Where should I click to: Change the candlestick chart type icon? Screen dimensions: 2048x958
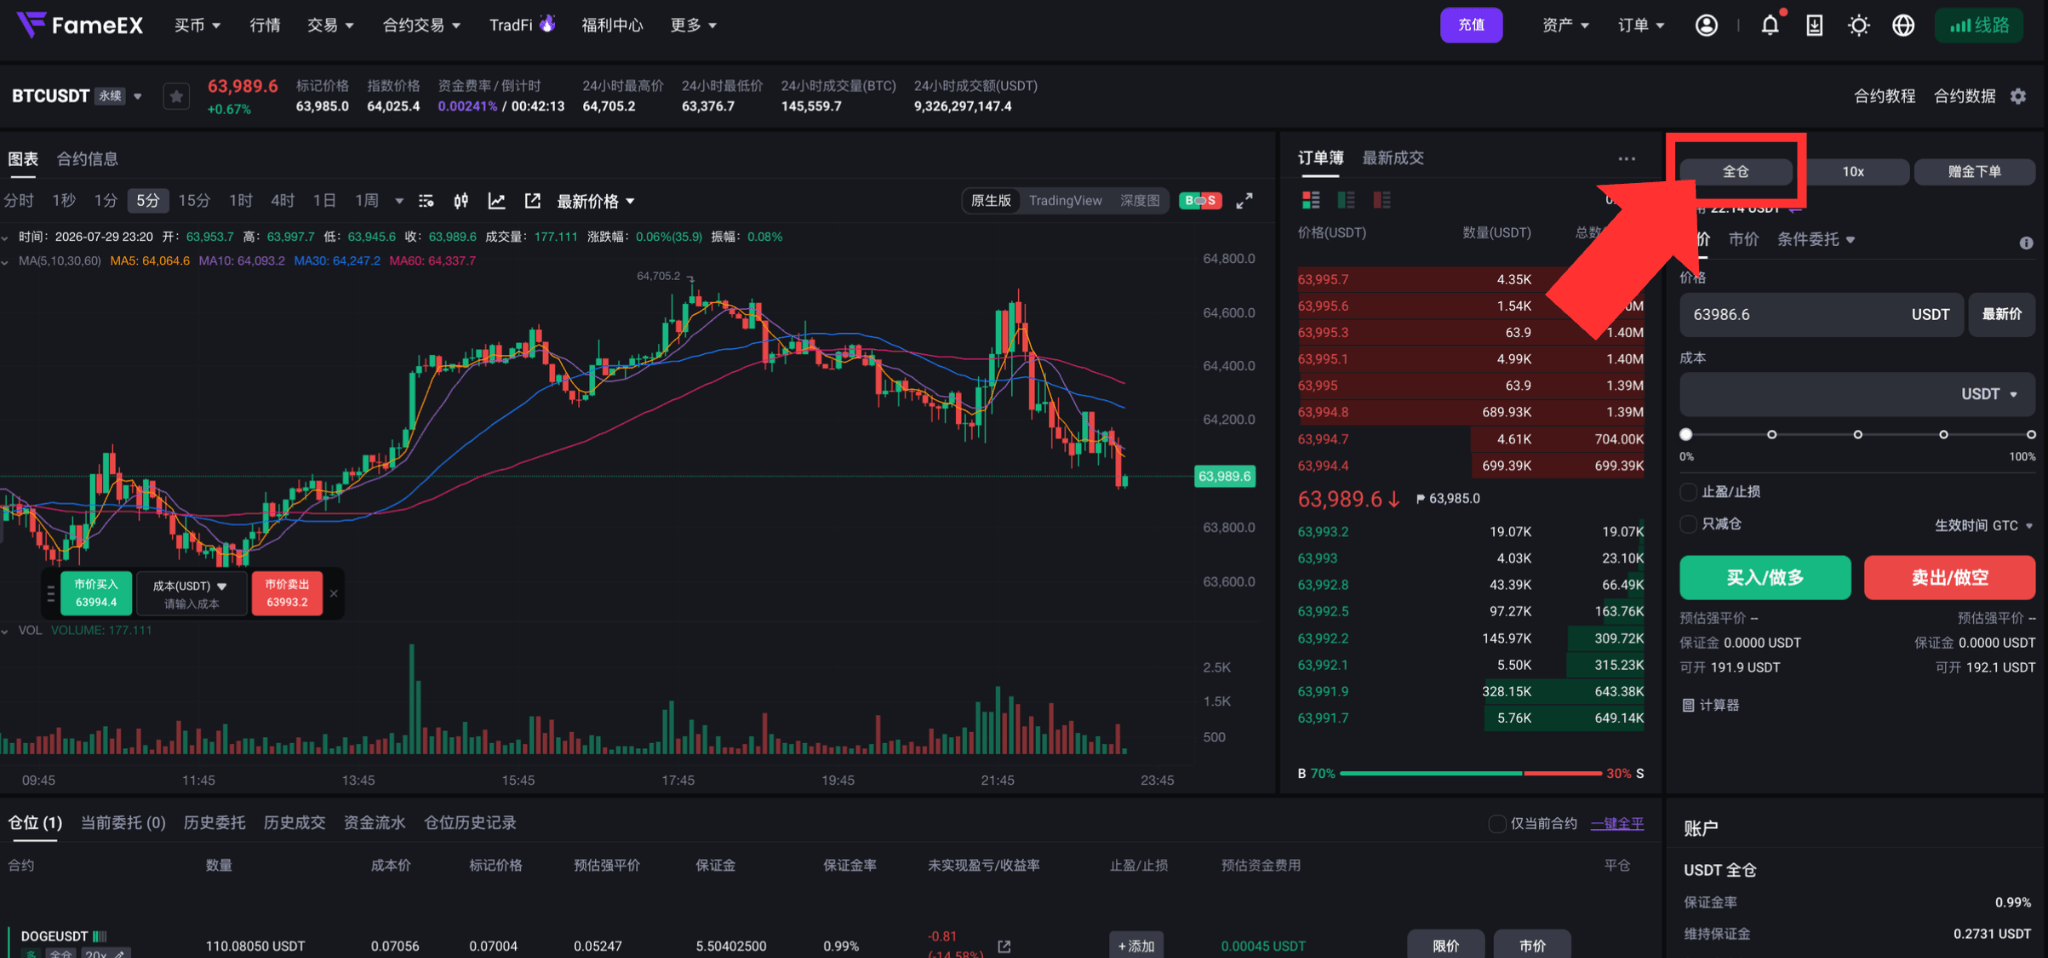point(461,201)
